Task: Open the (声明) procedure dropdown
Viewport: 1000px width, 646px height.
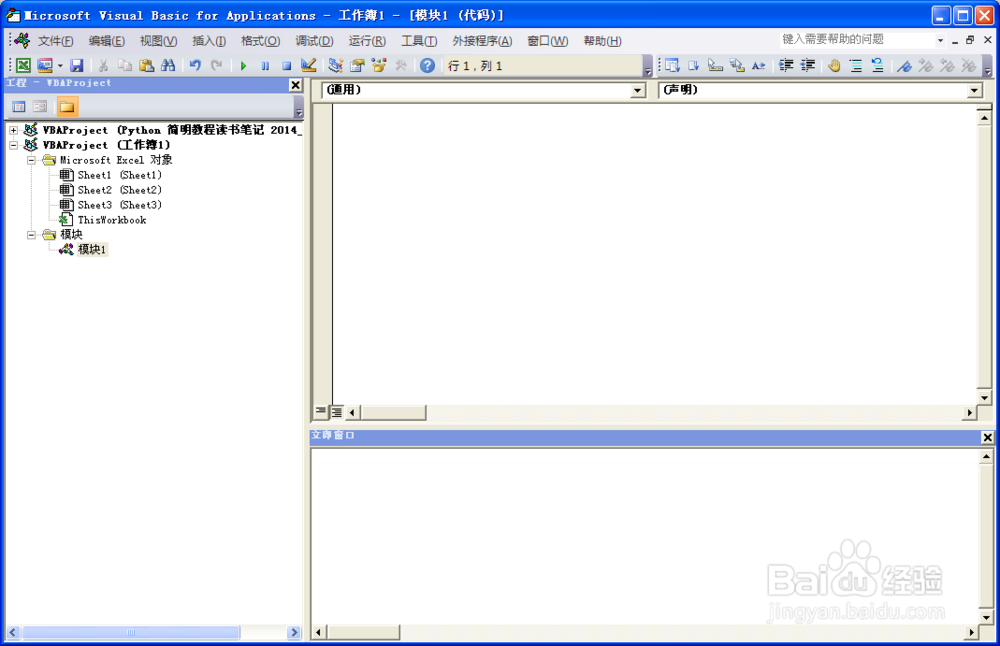Action: pyautogui.click(x=974, y=90)
